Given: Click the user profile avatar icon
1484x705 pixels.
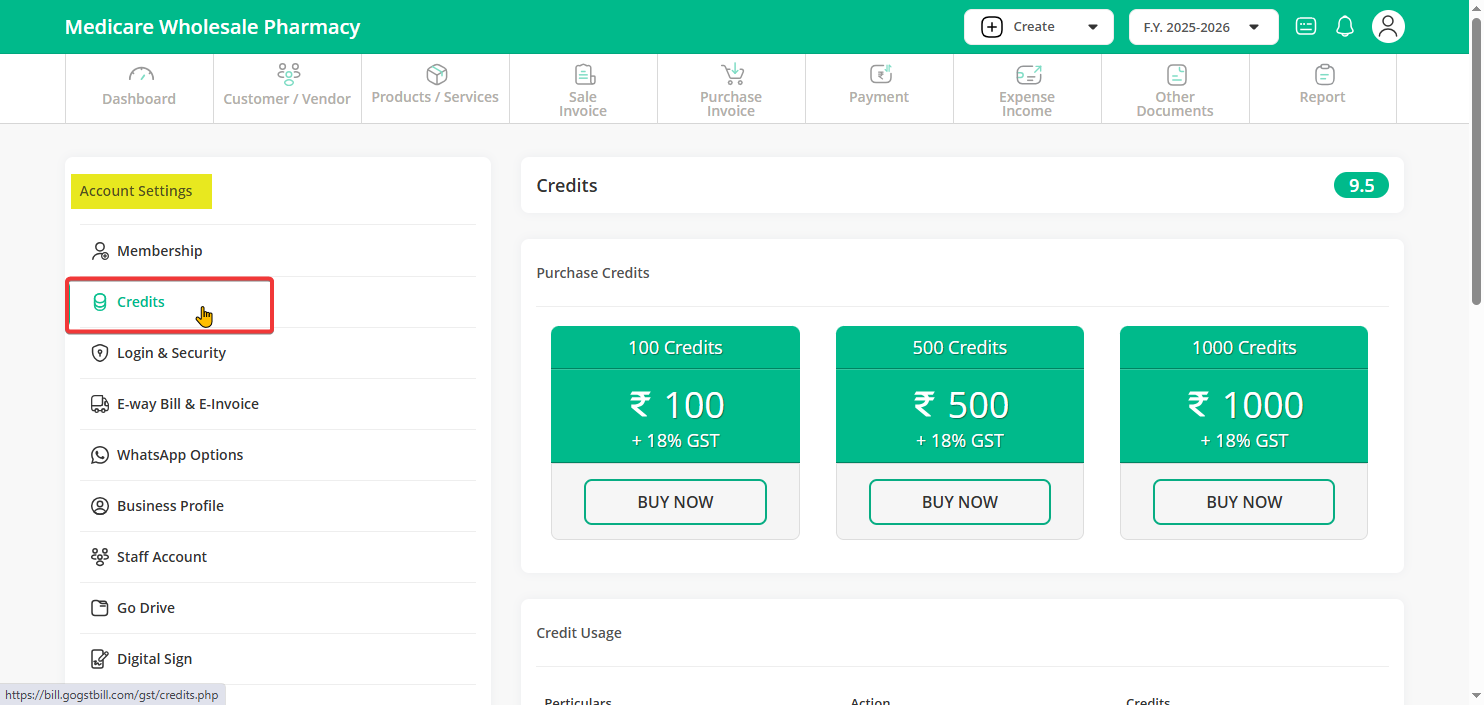Looking at the screenshot, I should (1388, 27).
